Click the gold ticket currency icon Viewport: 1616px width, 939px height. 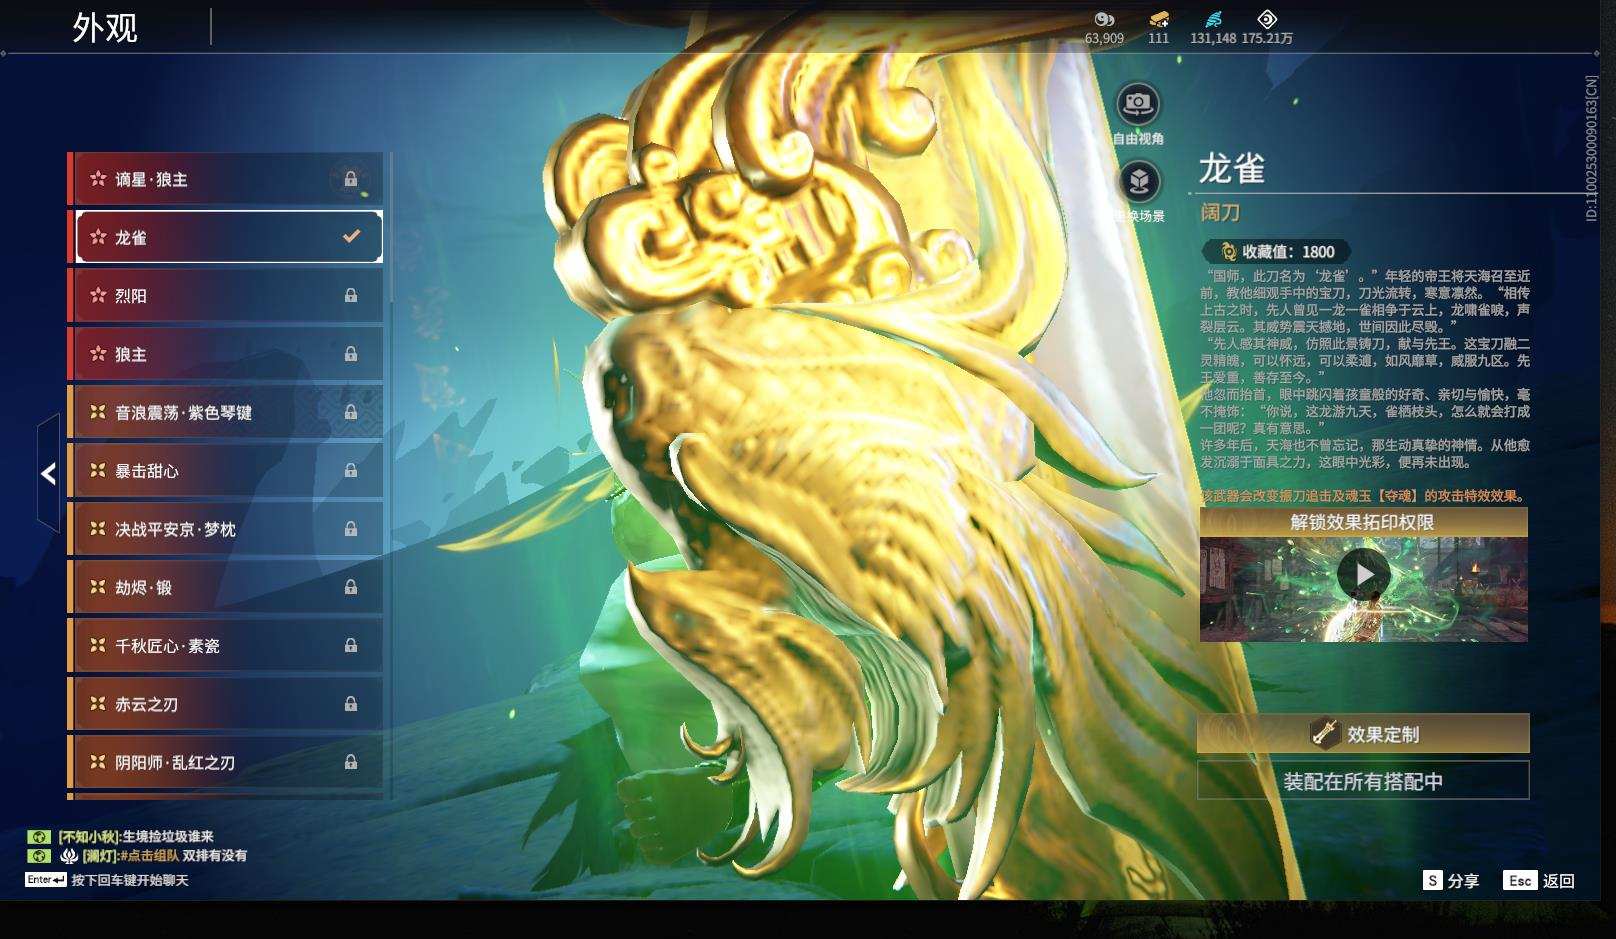[1159, 19]
